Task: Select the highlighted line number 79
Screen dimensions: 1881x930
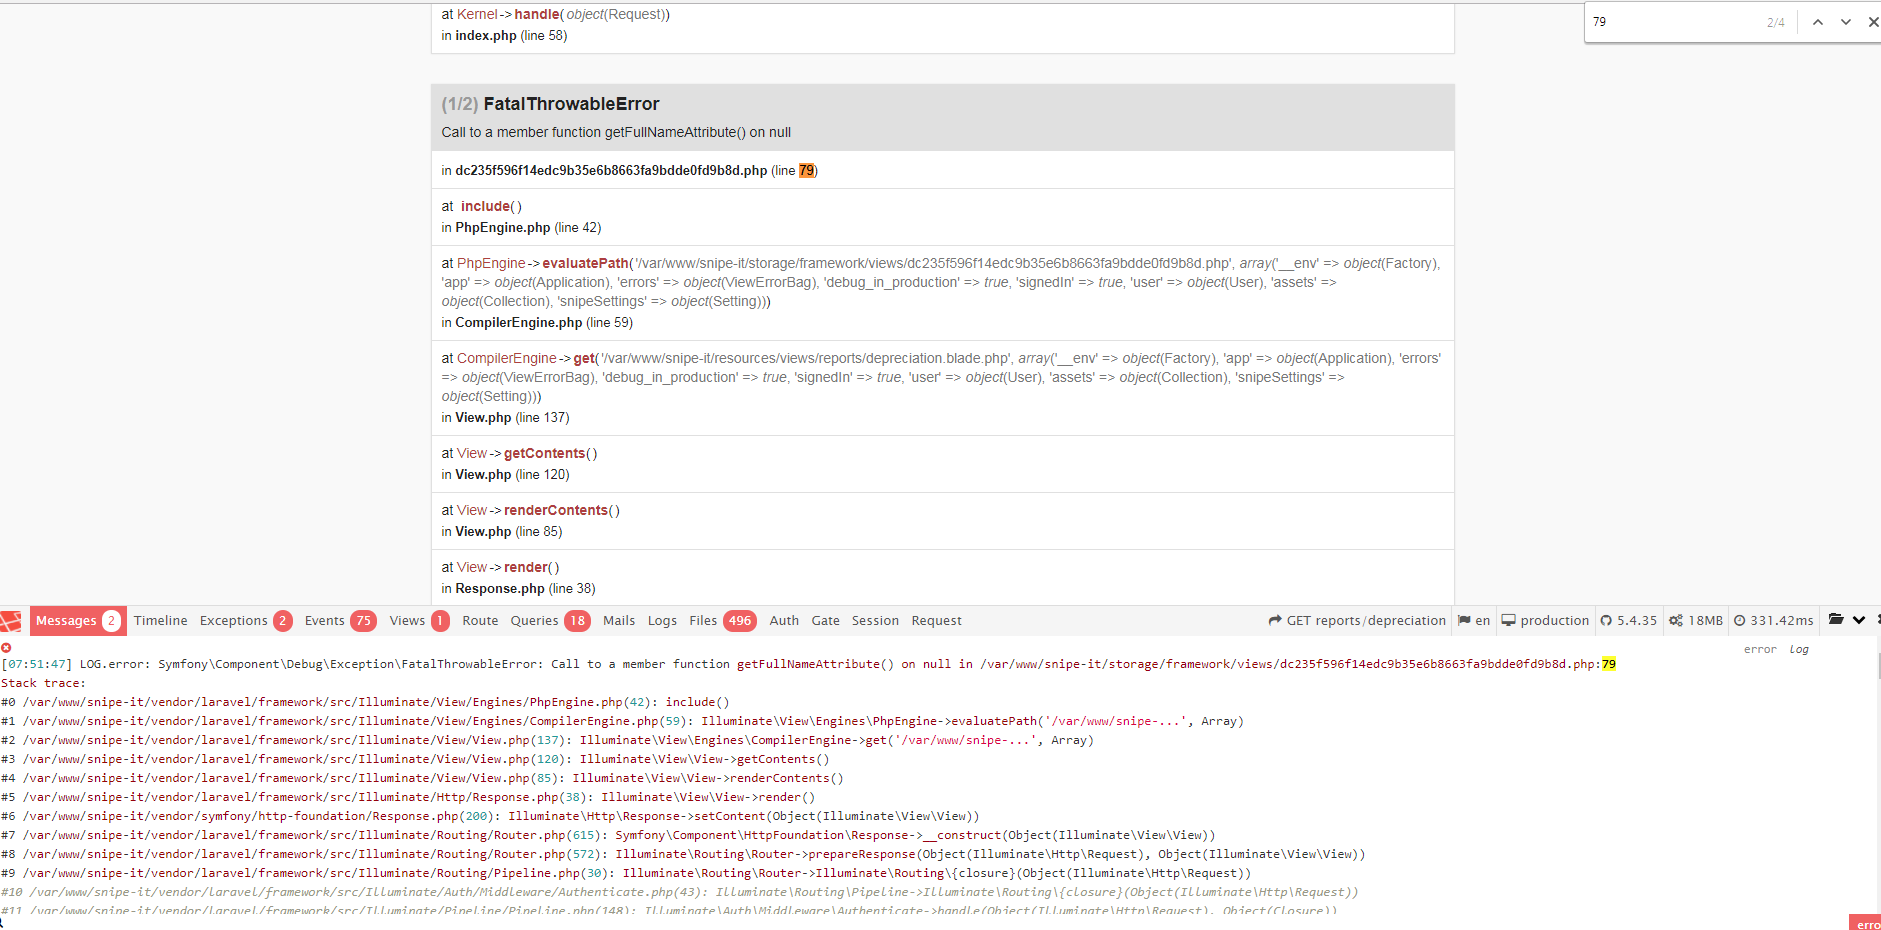Action: tap(806, 170)
